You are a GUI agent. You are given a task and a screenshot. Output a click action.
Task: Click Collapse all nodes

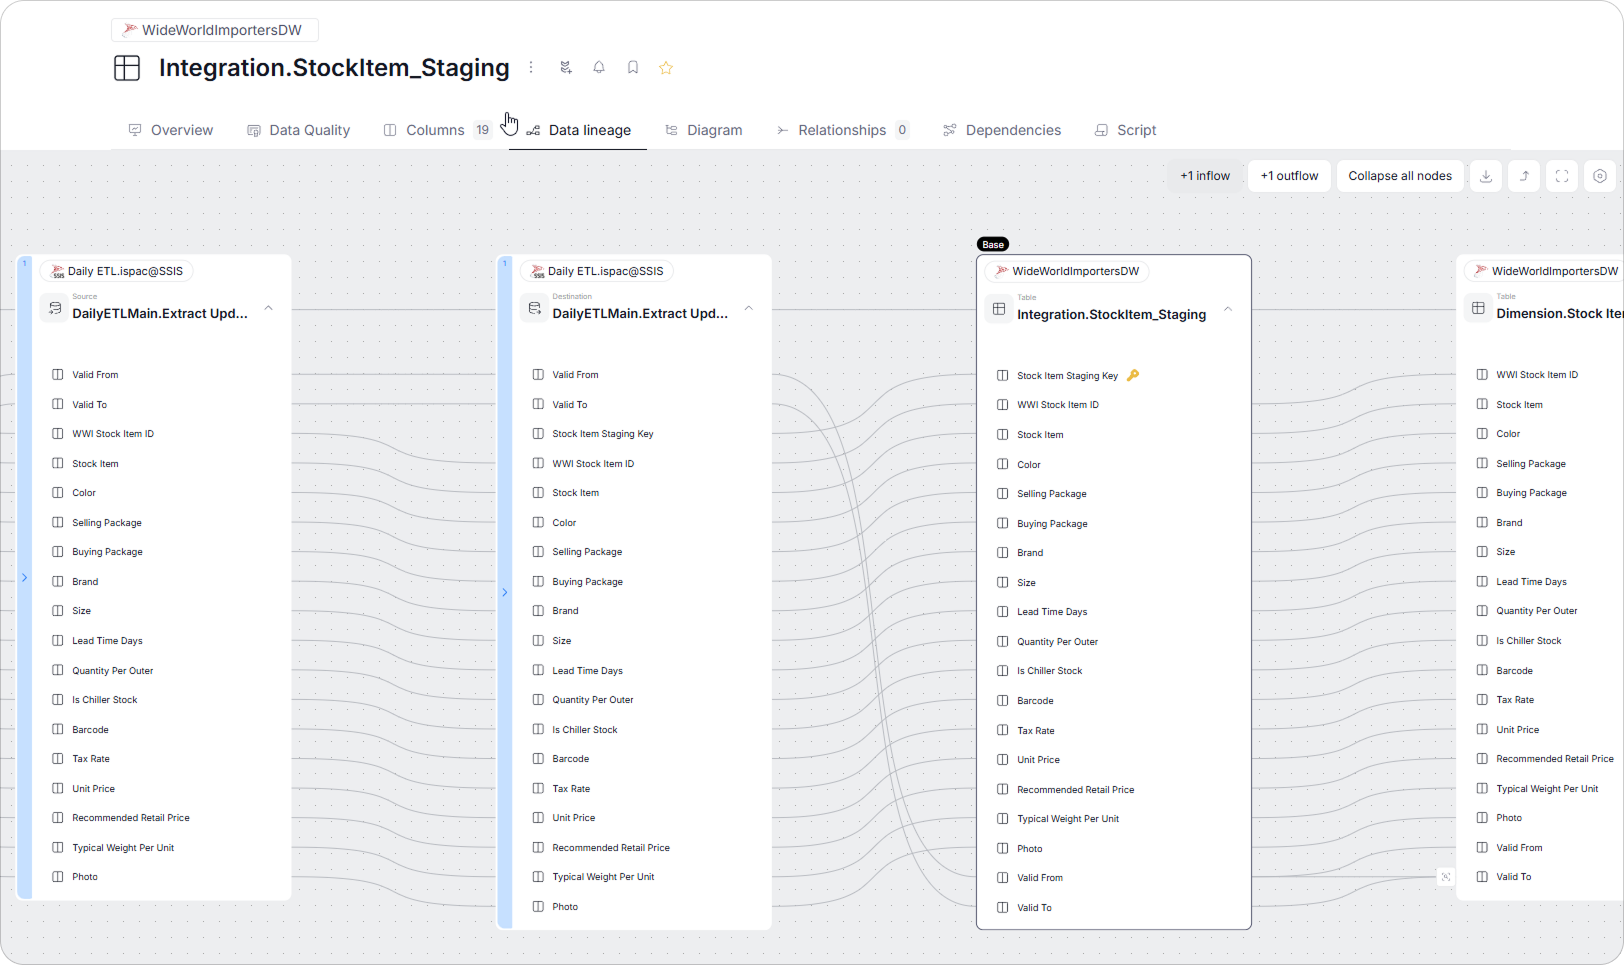click(x=1399, y=175)
